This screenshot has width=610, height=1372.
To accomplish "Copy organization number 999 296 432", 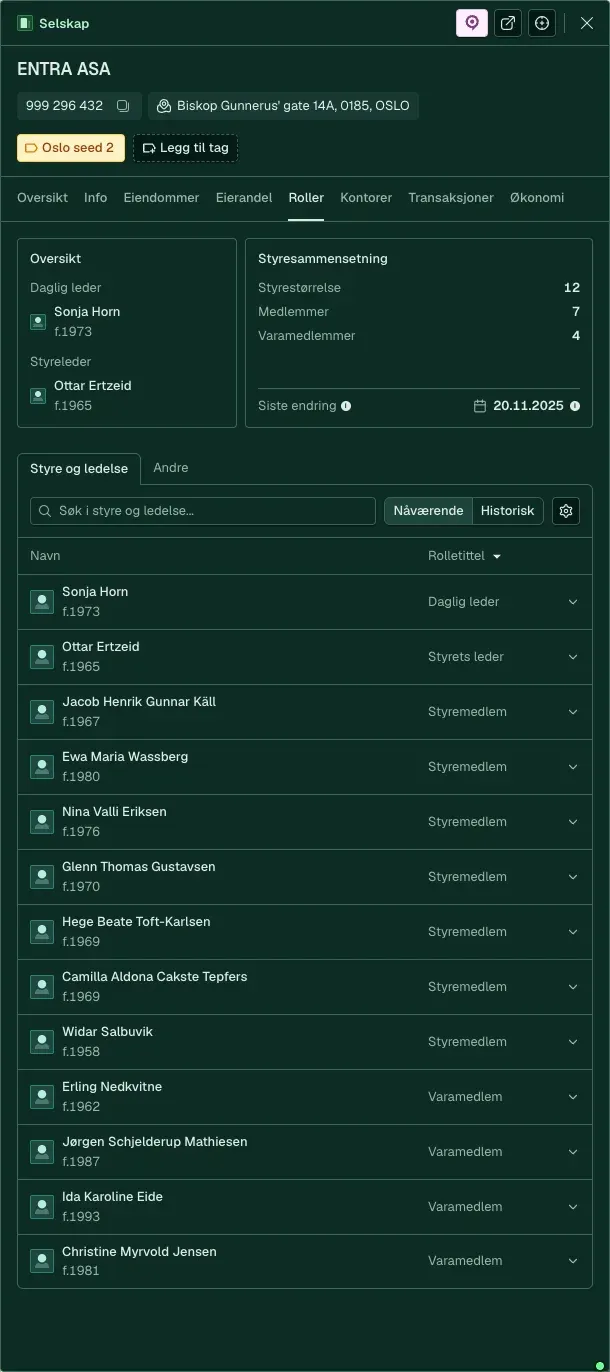I will 123,106.
